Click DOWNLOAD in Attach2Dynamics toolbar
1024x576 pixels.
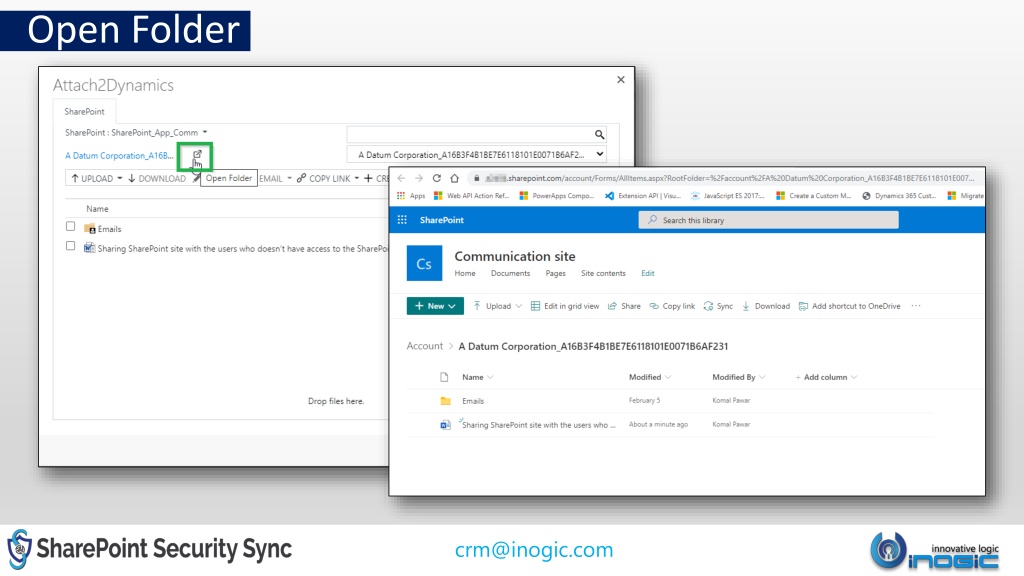click(157, 178)
